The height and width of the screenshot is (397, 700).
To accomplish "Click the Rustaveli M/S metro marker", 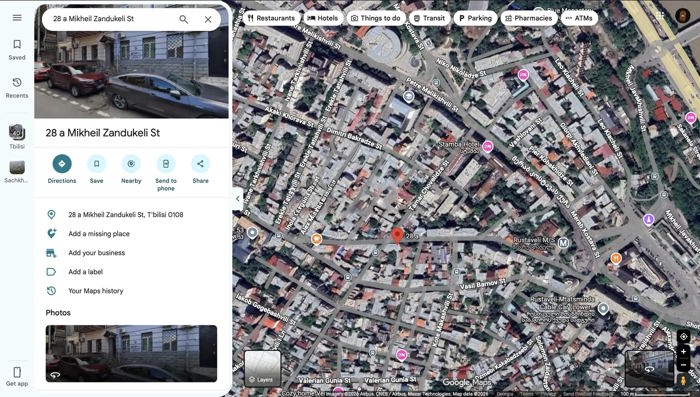I will click(563, 243).
